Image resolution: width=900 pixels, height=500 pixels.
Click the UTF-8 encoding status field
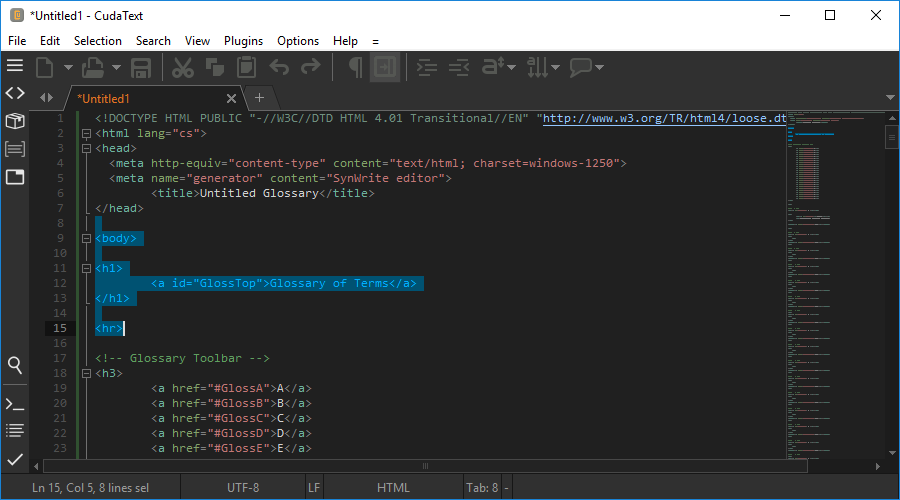243,488
